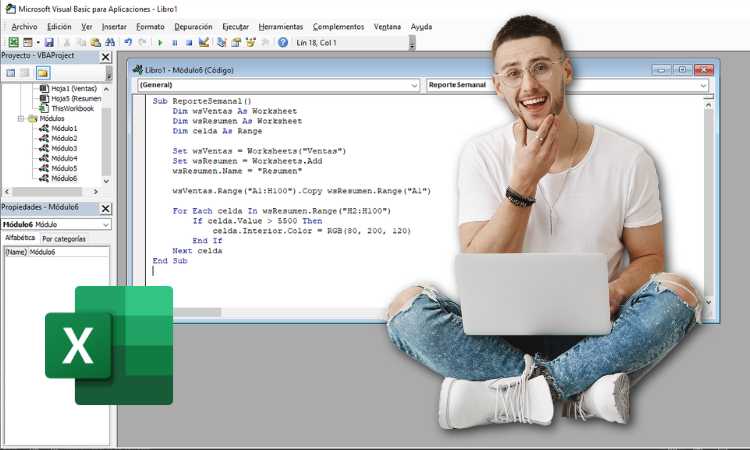
Task: Toggle Design Mode in the toolbar
Action: 204,43
